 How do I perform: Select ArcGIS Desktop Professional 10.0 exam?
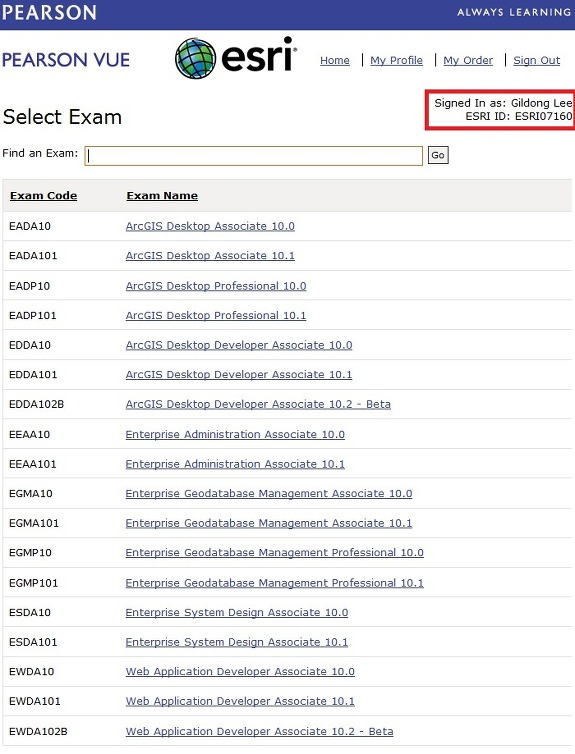(x=216, y=286)
